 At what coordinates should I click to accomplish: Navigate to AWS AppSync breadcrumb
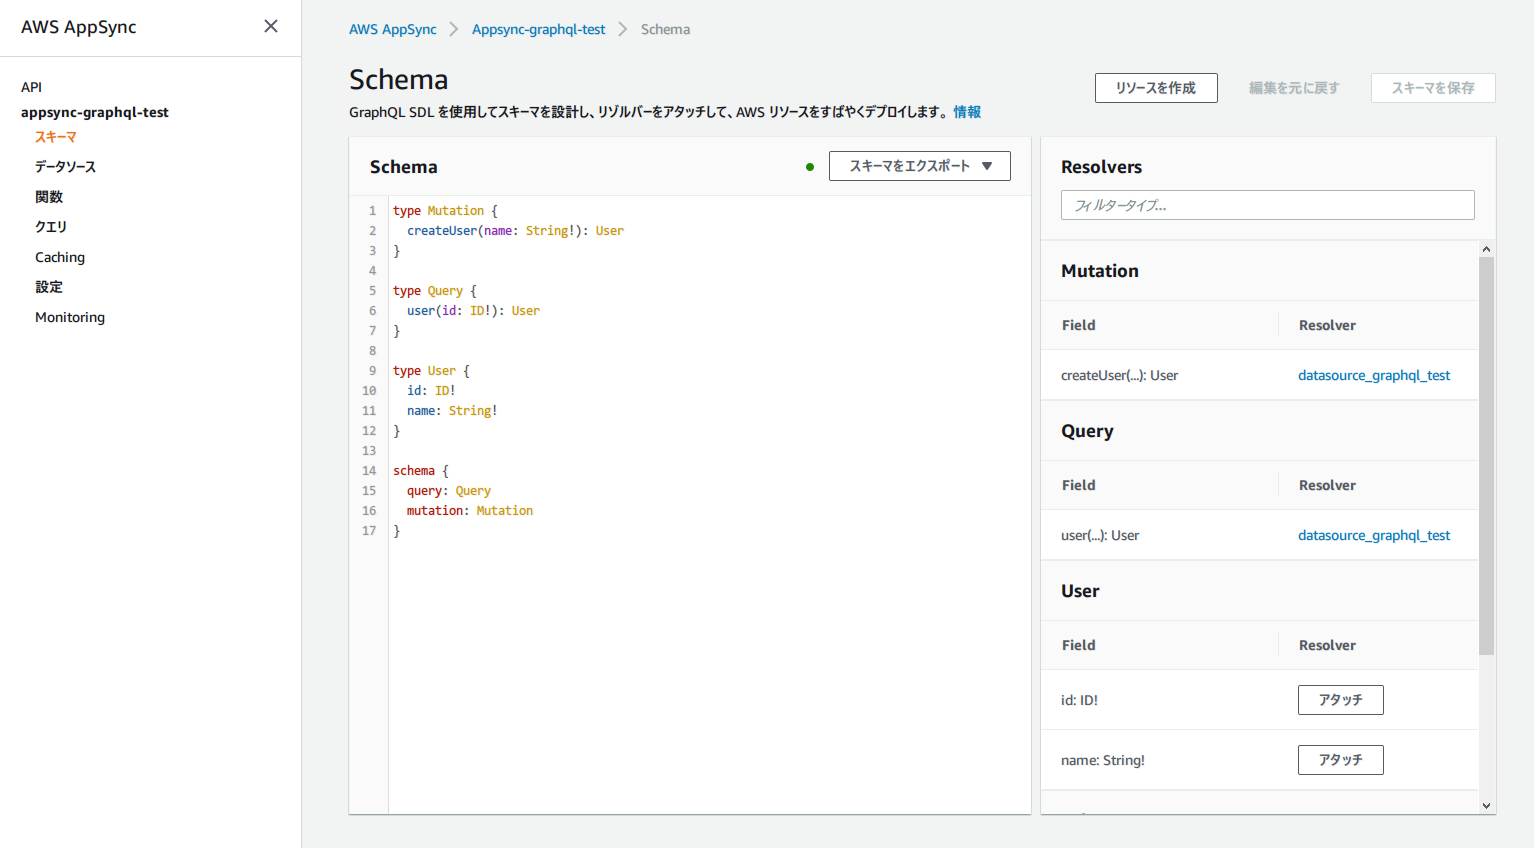tap(393, 29)
